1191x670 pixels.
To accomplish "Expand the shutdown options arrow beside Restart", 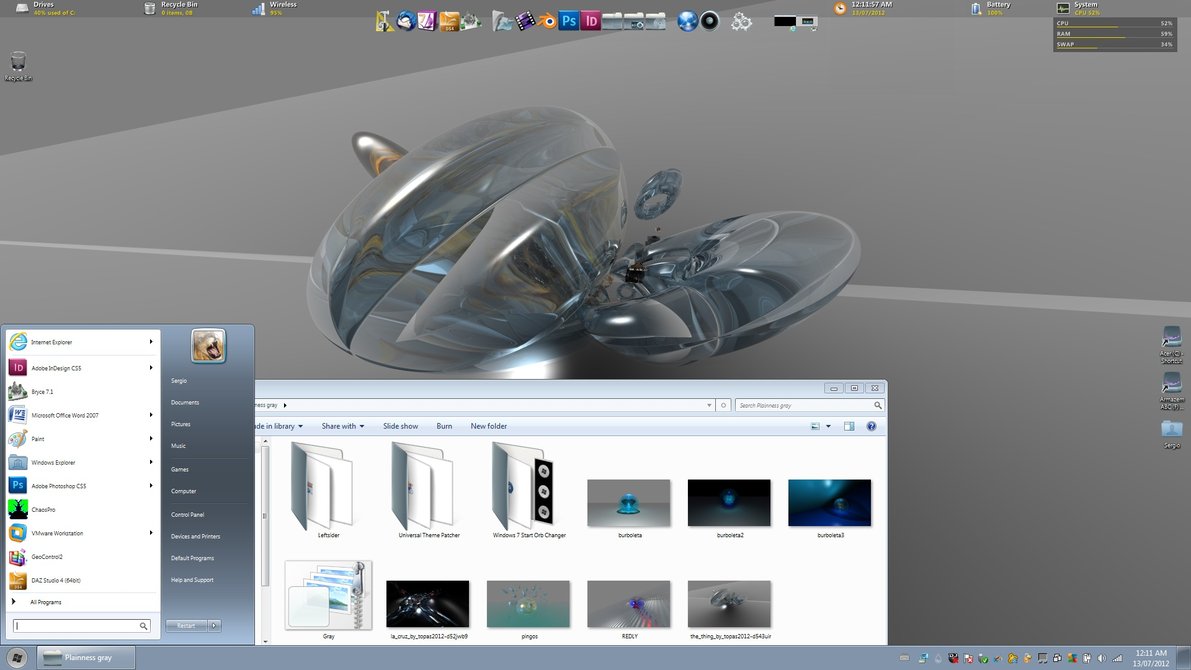I will pyautogui.click(x=214, y=625).
